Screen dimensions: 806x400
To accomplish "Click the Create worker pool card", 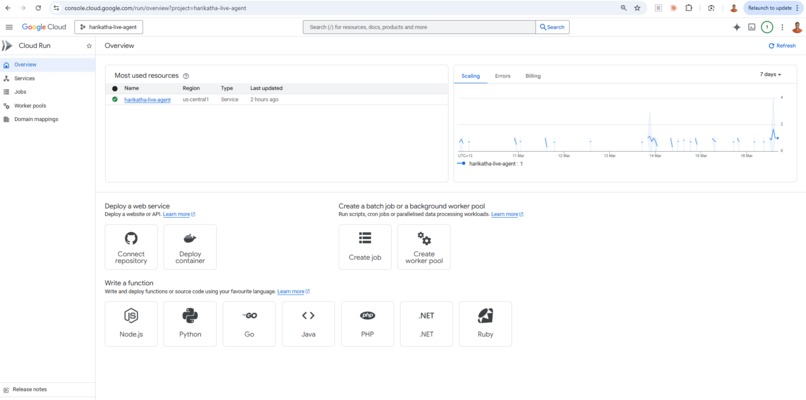I will [x=424, y=247].
